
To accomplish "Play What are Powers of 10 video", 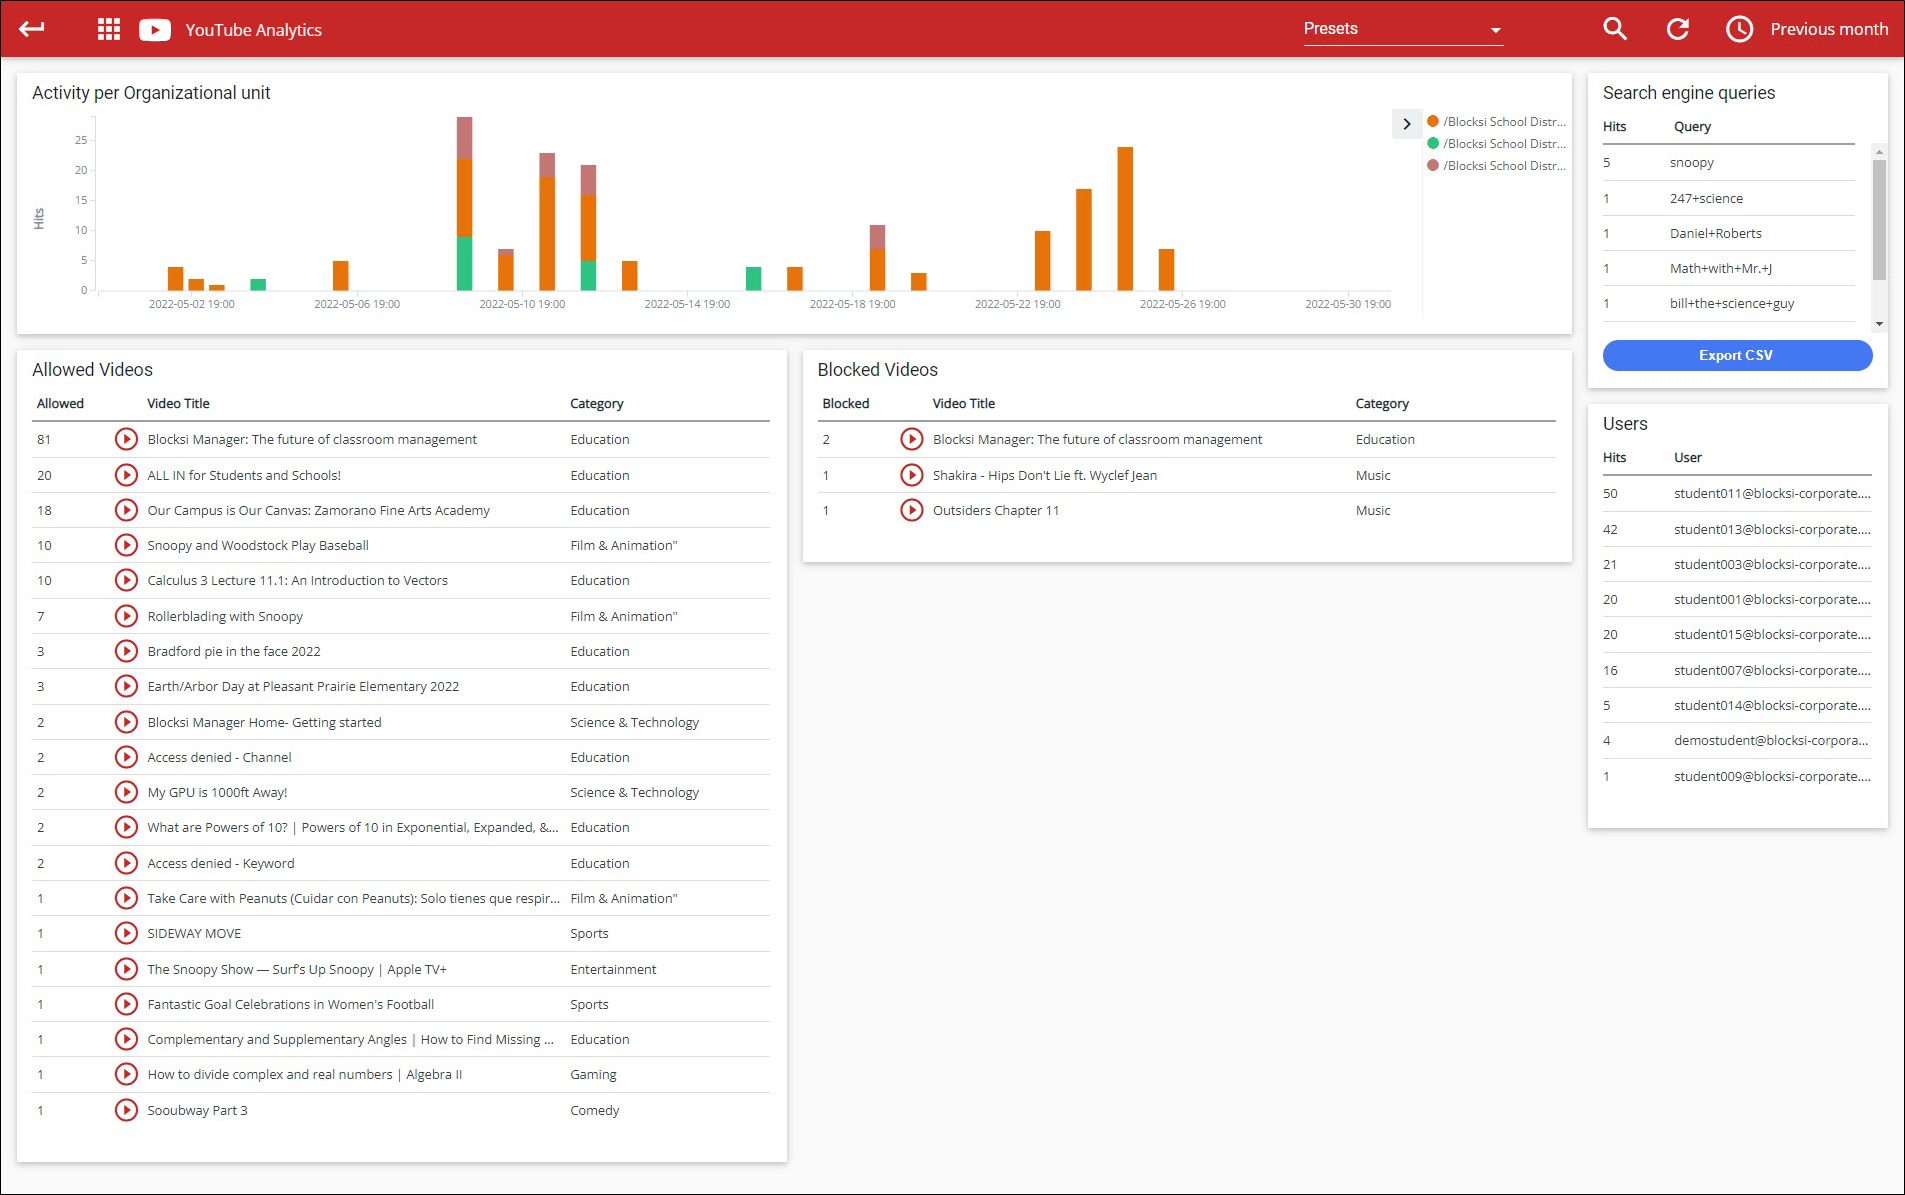I will pyautogui.click(x=126, y=827).
